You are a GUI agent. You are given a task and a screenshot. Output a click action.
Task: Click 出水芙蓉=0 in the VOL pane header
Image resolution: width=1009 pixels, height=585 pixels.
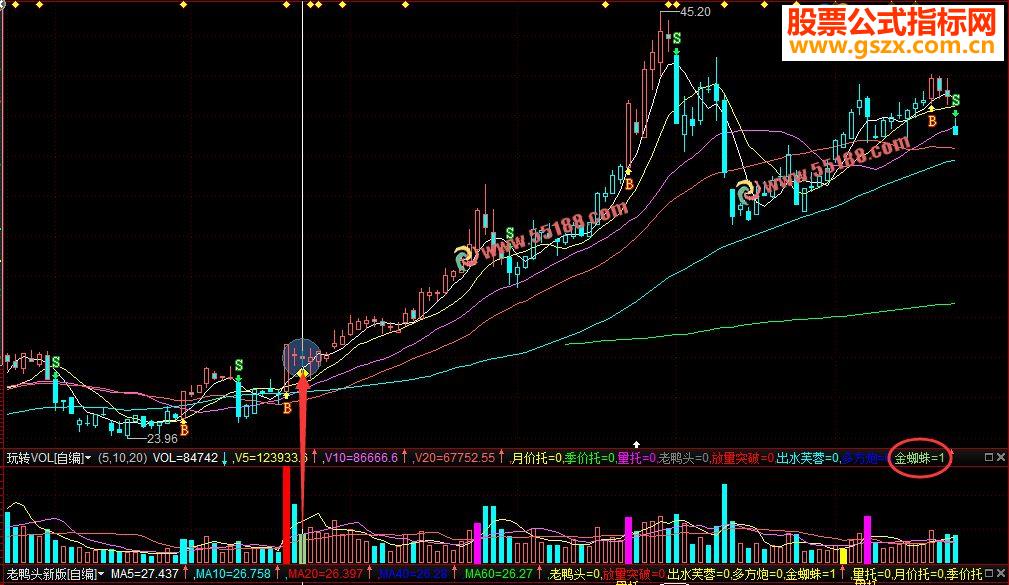click(808, 458)
